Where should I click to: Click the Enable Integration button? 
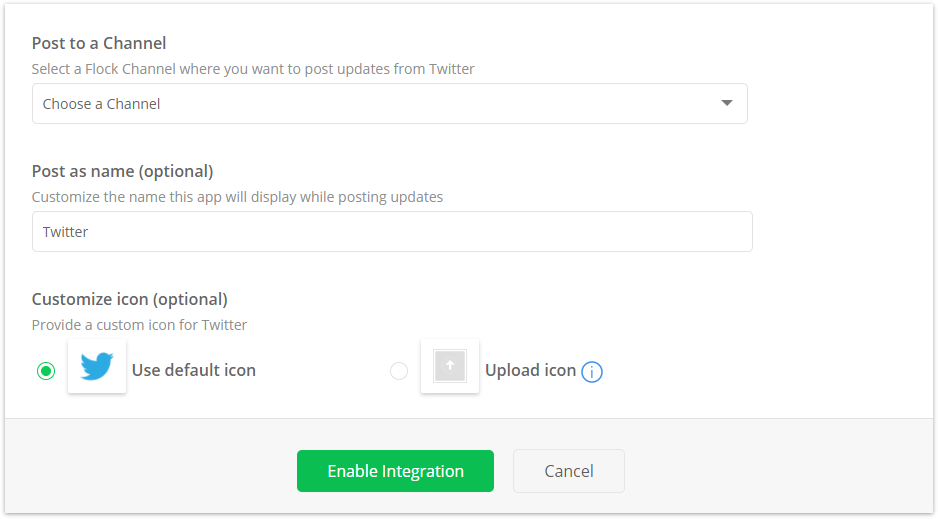point(395,471)
